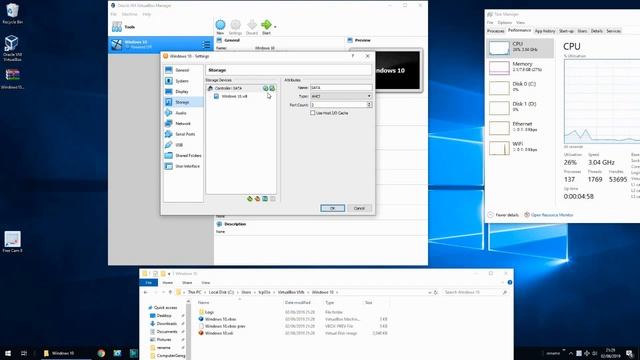This screenshot has height=360, width=640.
Task: Switch to App history tab in Task Manager
Action: point(544,31)
